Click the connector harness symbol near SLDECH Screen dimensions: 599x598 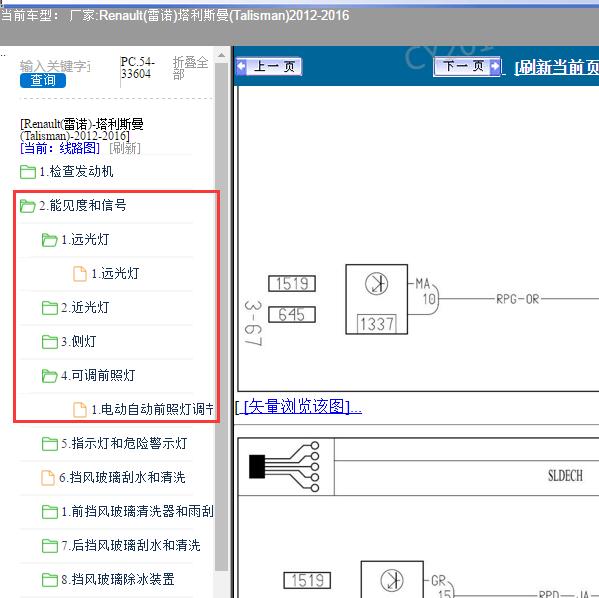click(x=284, y=467)
